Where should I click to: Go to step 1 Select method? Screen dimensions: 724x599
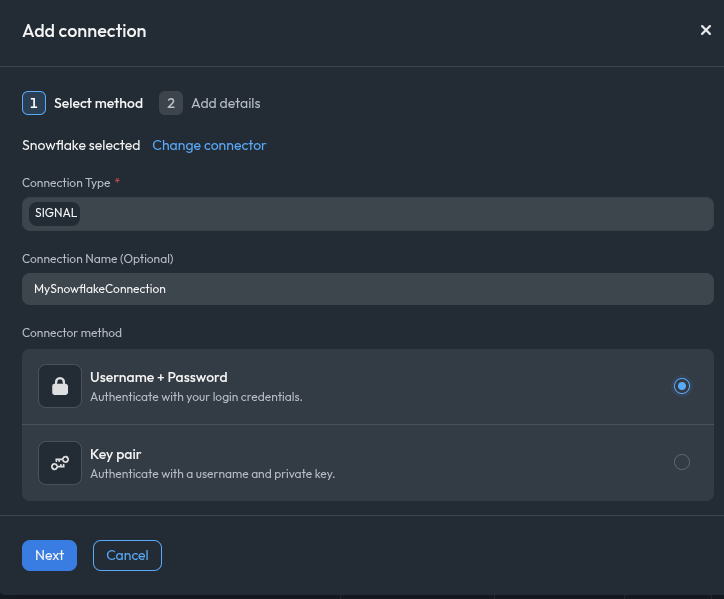click(83, 103)
